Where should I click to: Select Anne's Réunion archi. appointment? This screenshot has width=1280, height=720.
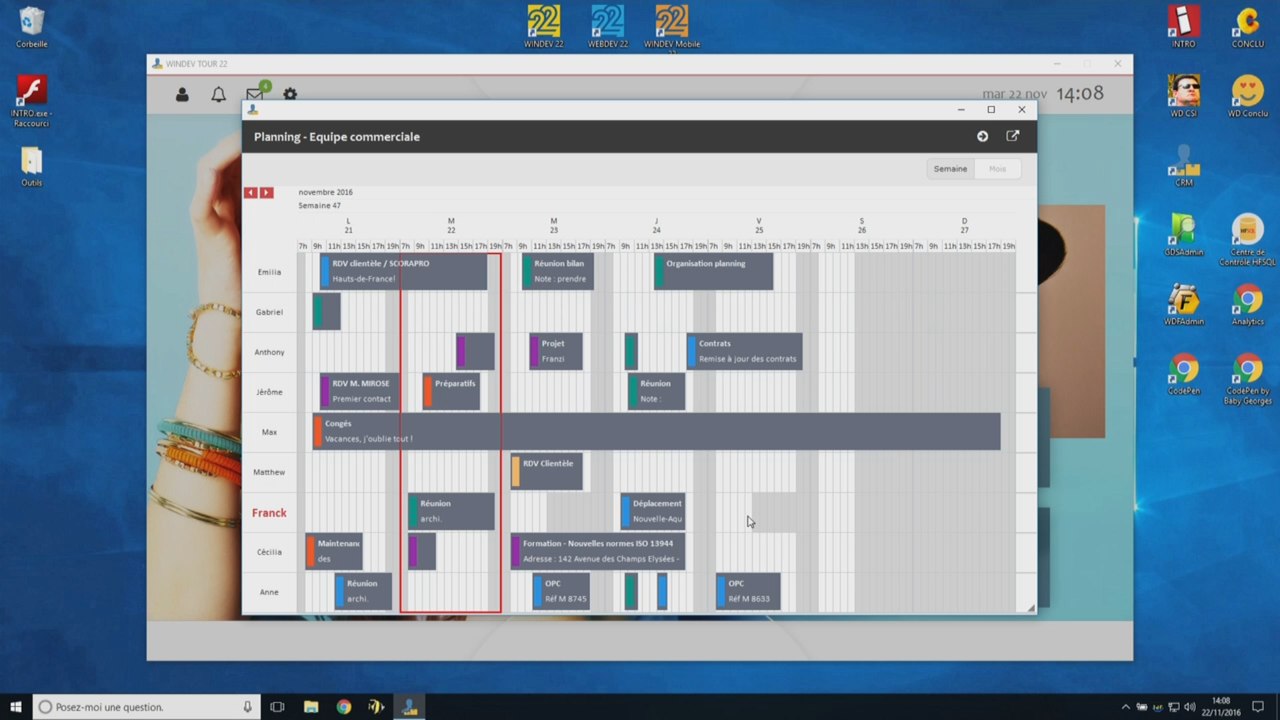point(363,591)
